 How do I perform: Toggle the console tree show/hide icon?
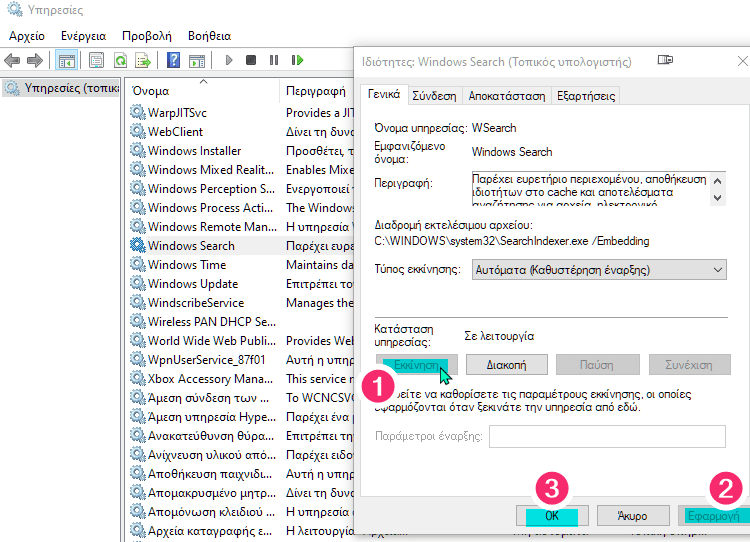66,60
